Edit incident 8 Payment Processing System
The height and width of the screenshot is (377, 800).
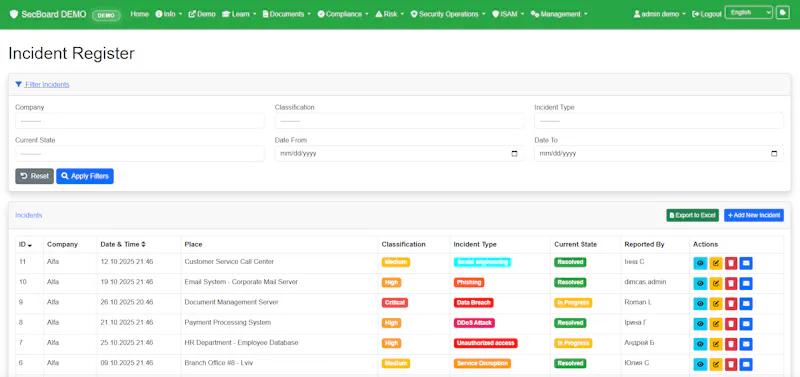coord(716,324)
